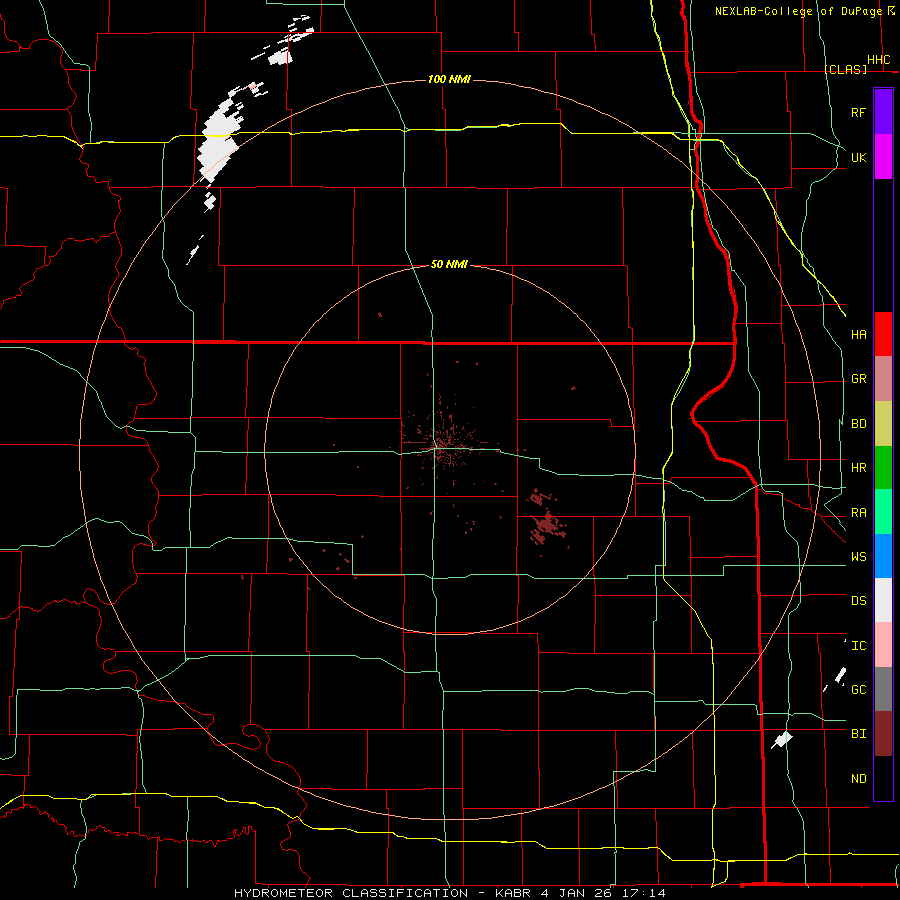Click the "UK" legend label
Screen dimensions: 900x900
coord(859,157)
